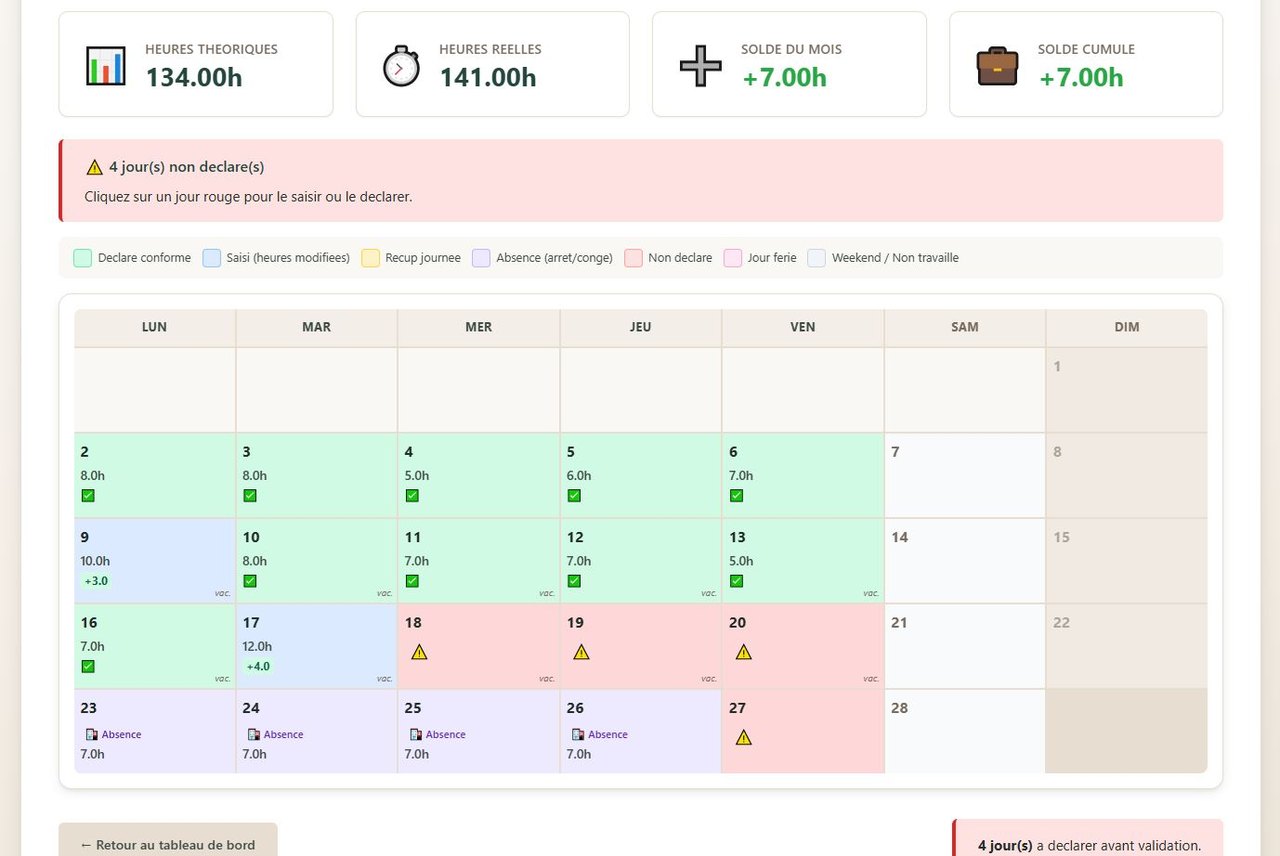Click the green checkmark on day 13
1280x856 pixels.
pos(736,581)
